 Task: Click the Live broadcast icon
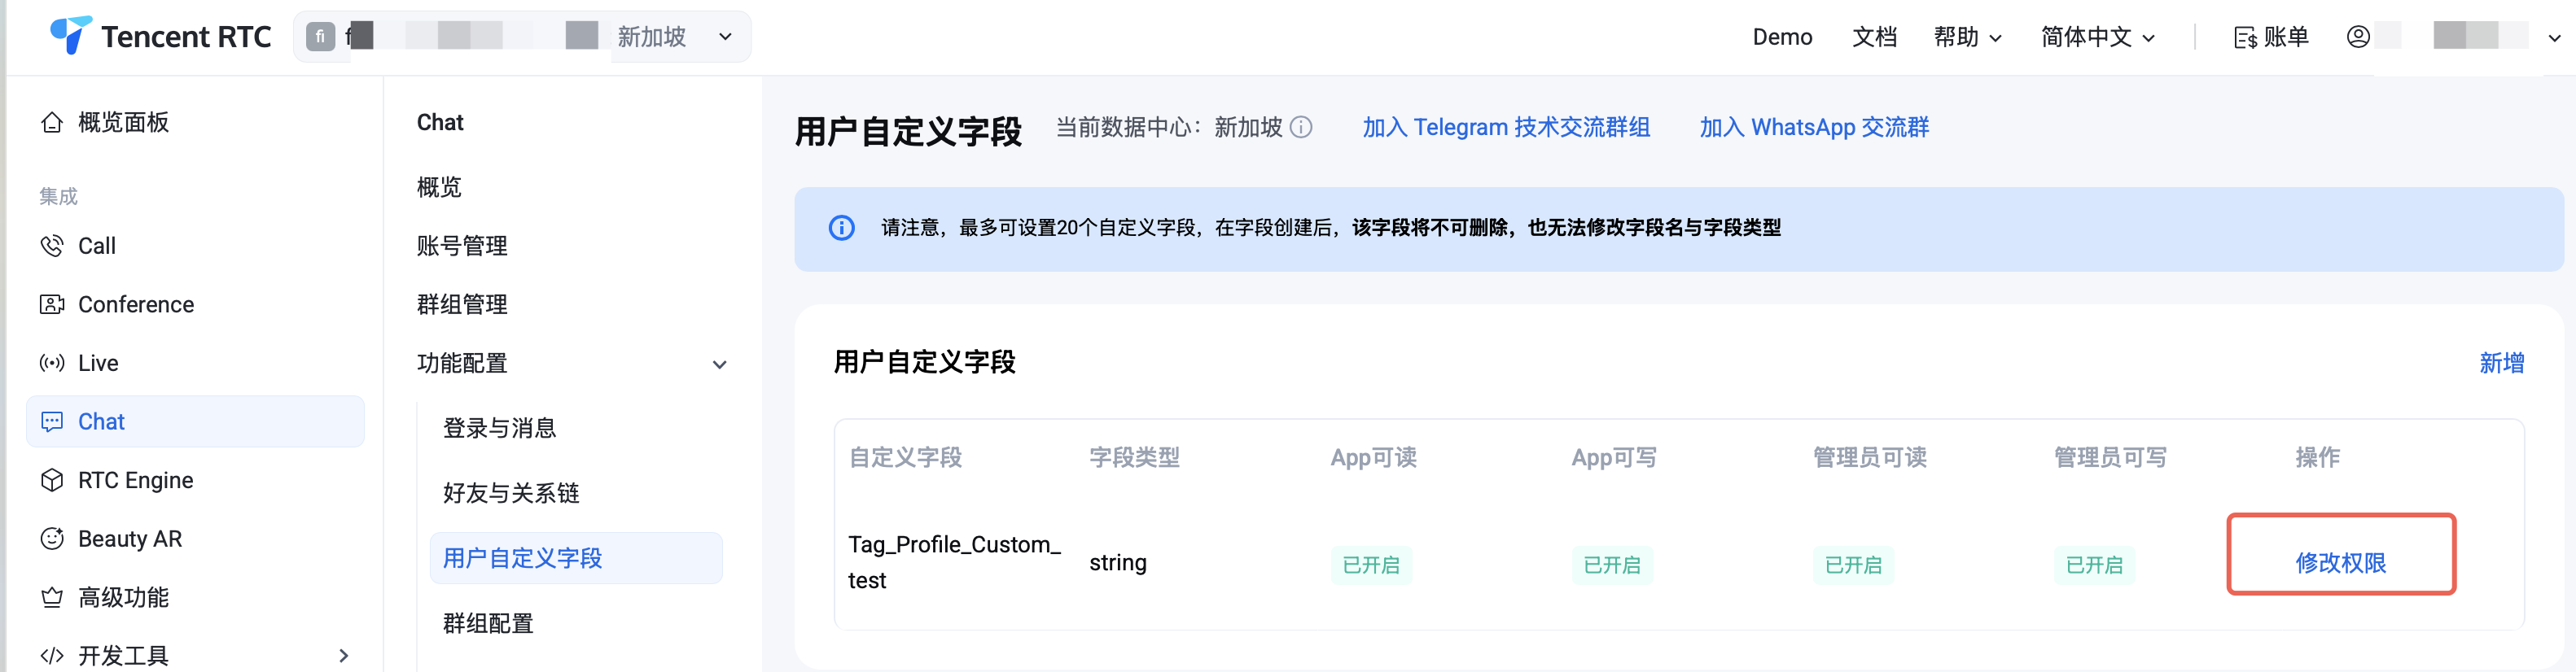pyautogui.click(x=52, y=363)
